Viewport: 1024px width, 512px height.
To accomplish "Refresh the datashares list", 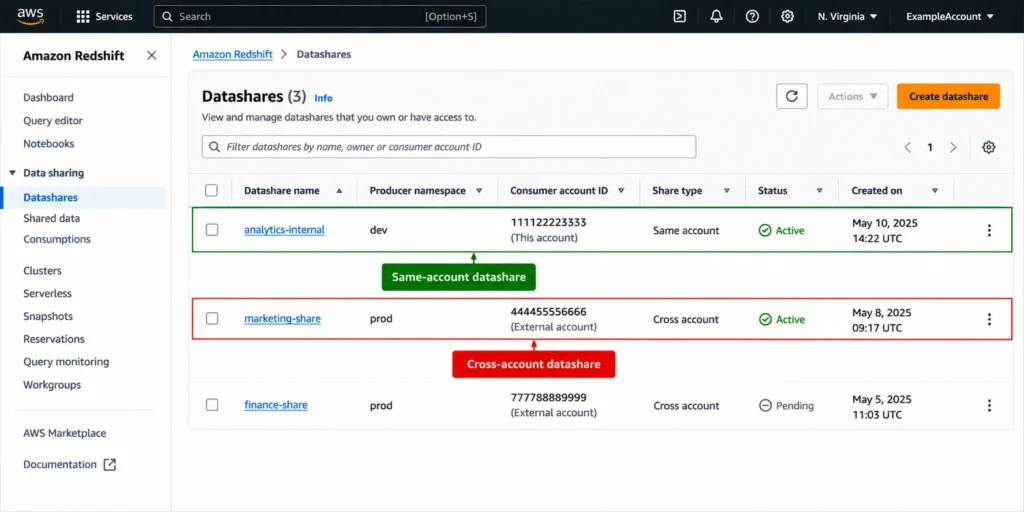I will (792, 96).
